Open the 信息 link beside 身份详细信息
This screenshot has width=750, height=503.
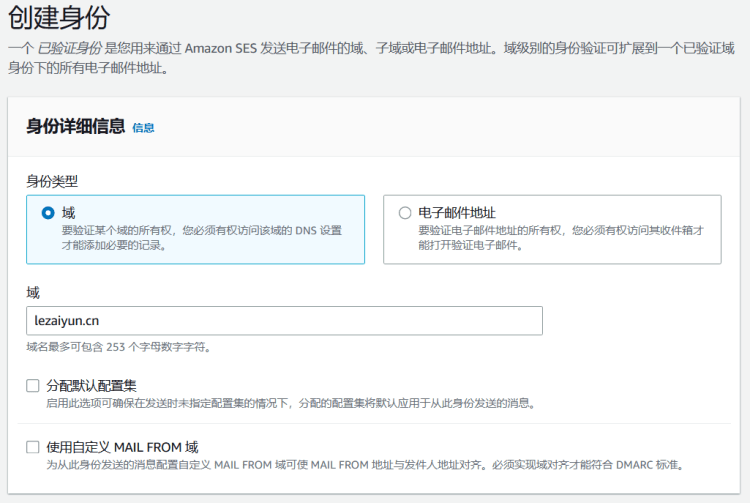pyautogui.click(x=143, y=128)
